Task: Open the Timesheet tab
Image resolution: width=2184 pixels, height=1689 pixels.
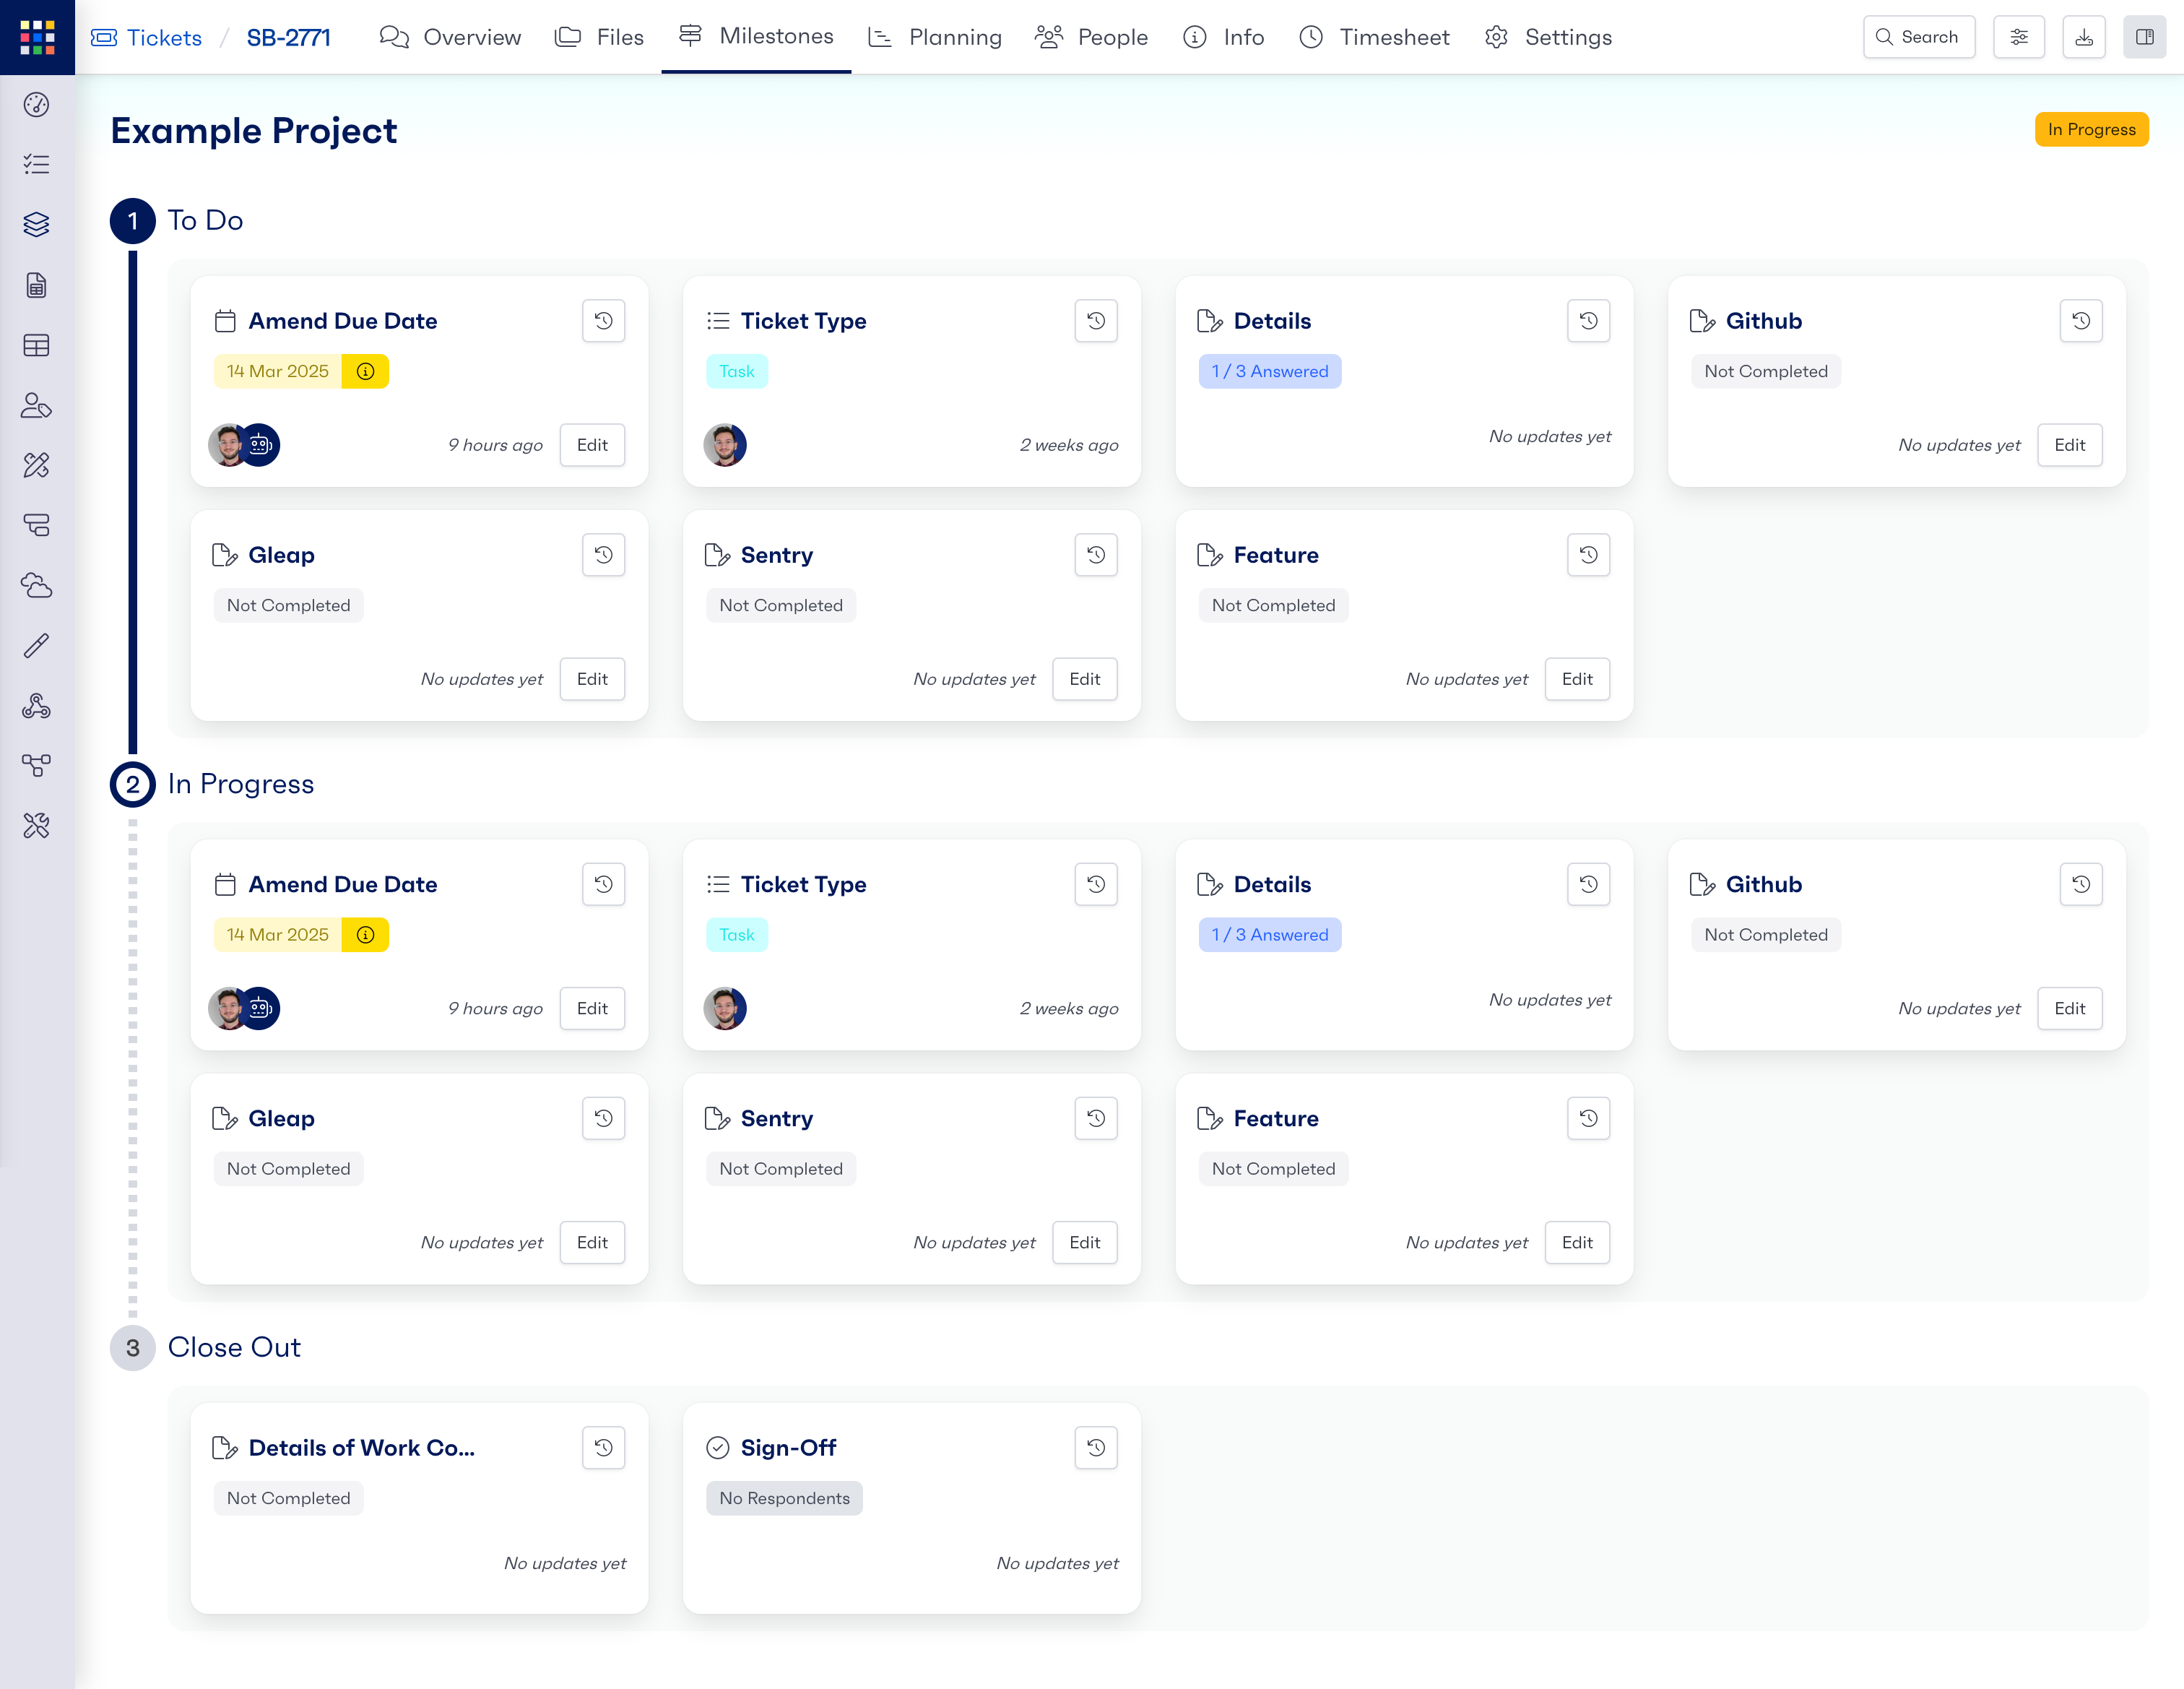Action: (x=1374, y=37)
